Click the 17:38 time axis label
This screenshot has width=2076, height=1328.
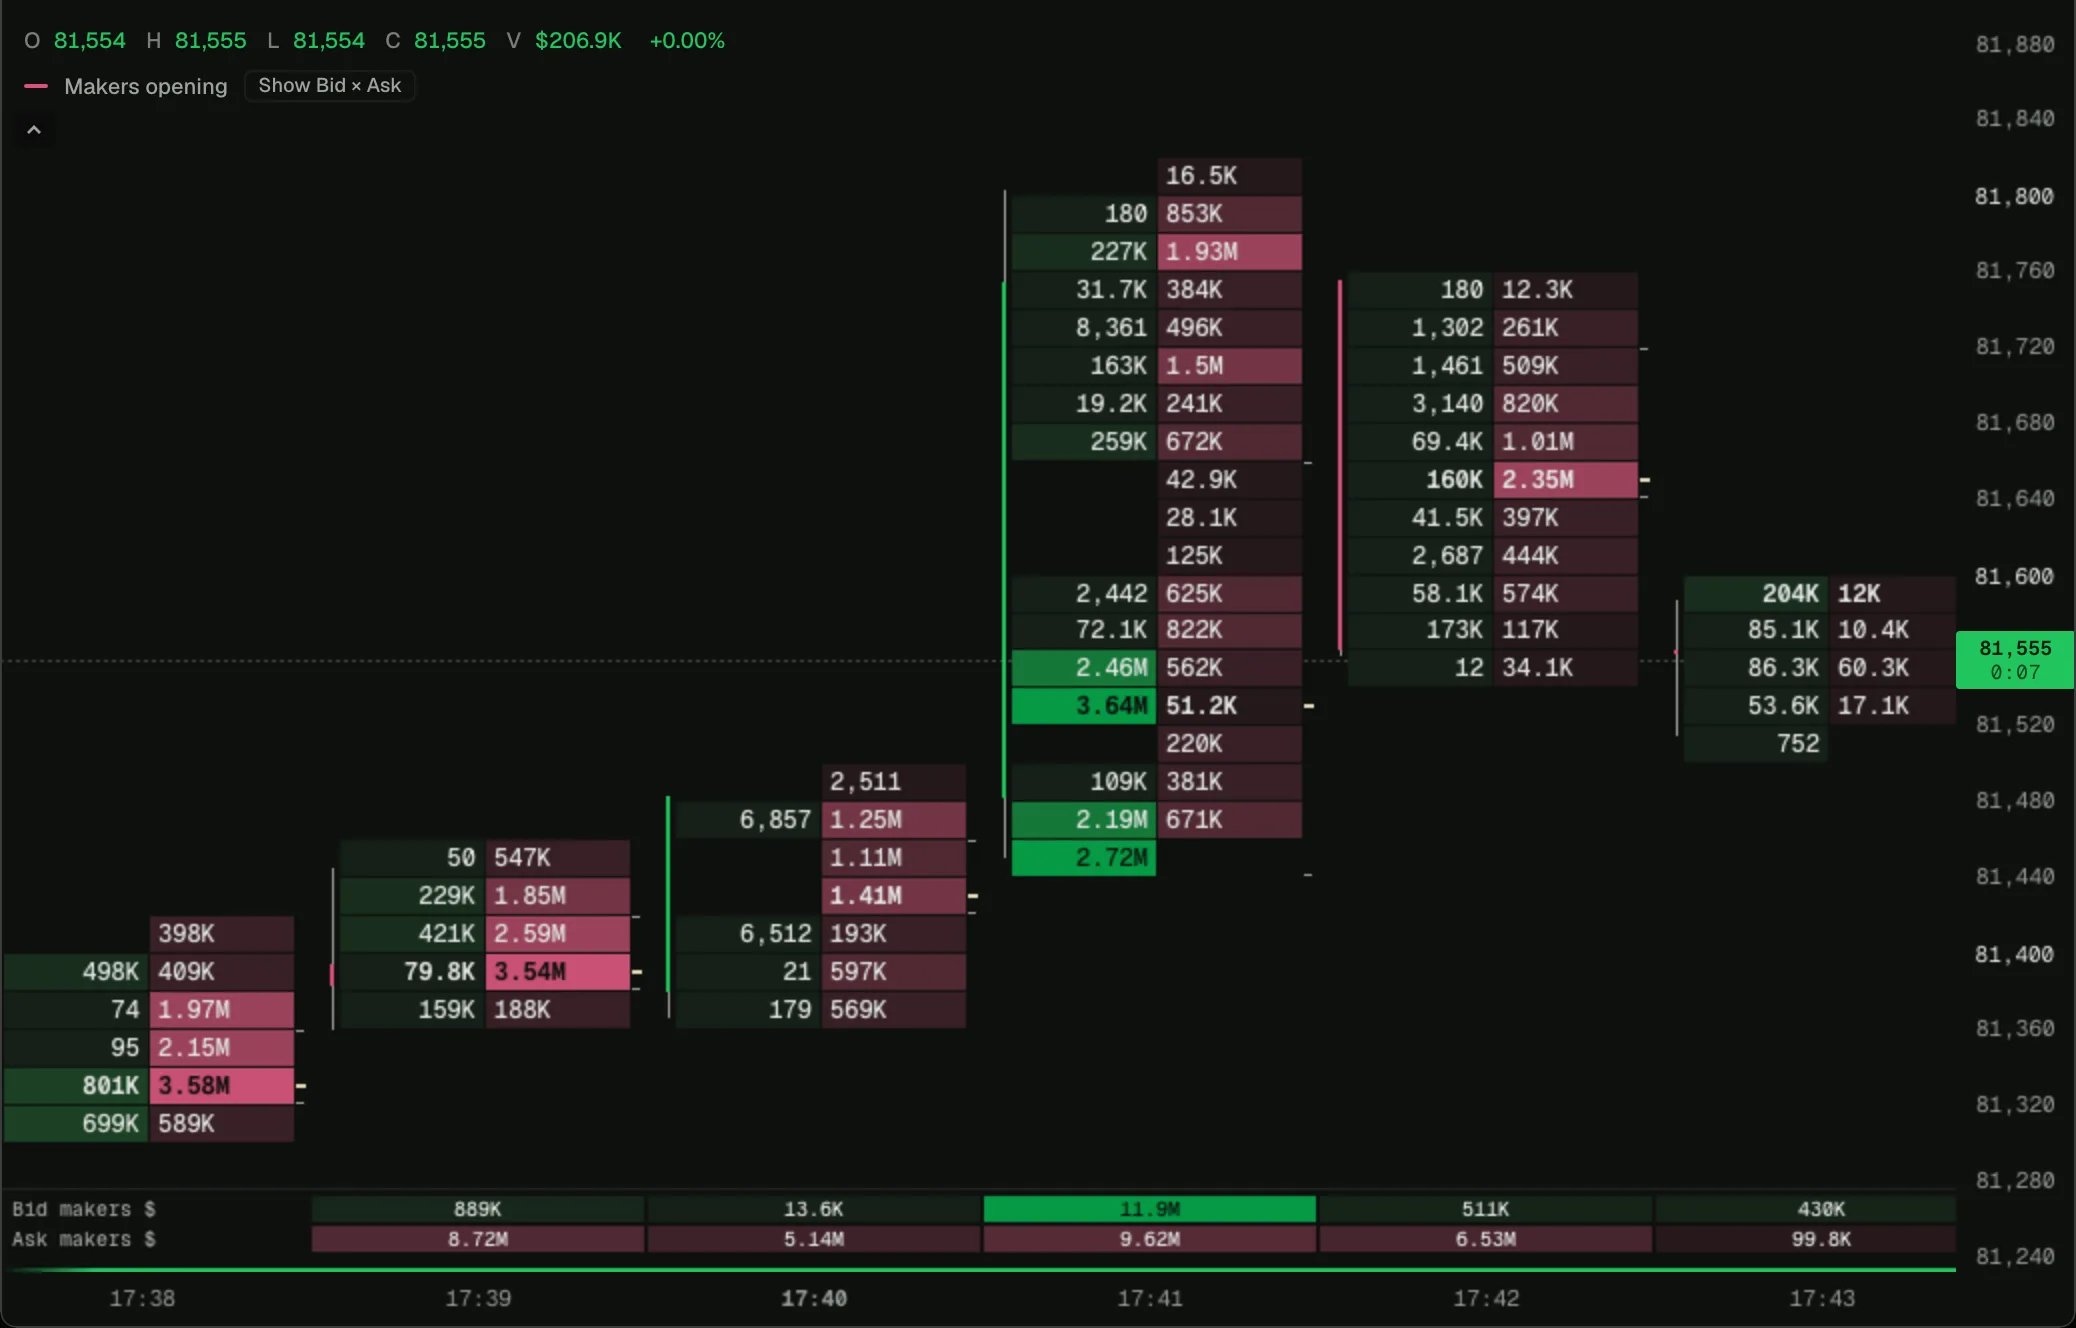tap(142, 1298)
